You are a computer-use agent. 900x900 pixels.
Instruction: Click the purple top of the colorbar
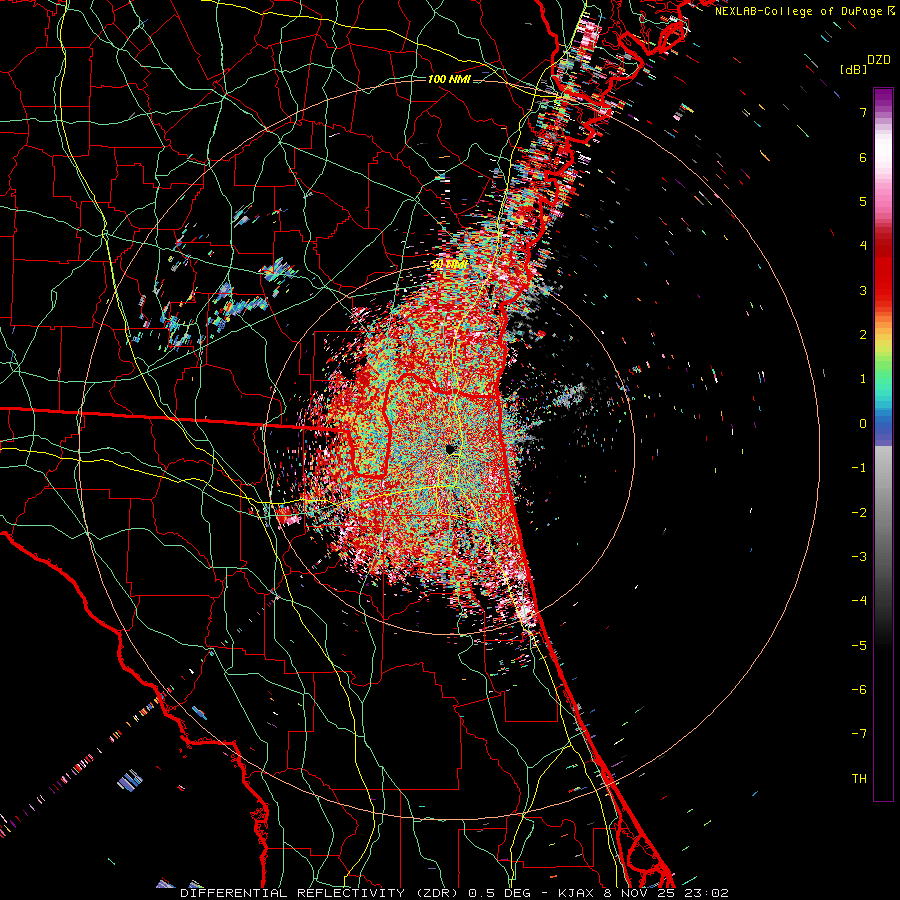(x=883, y=98)
